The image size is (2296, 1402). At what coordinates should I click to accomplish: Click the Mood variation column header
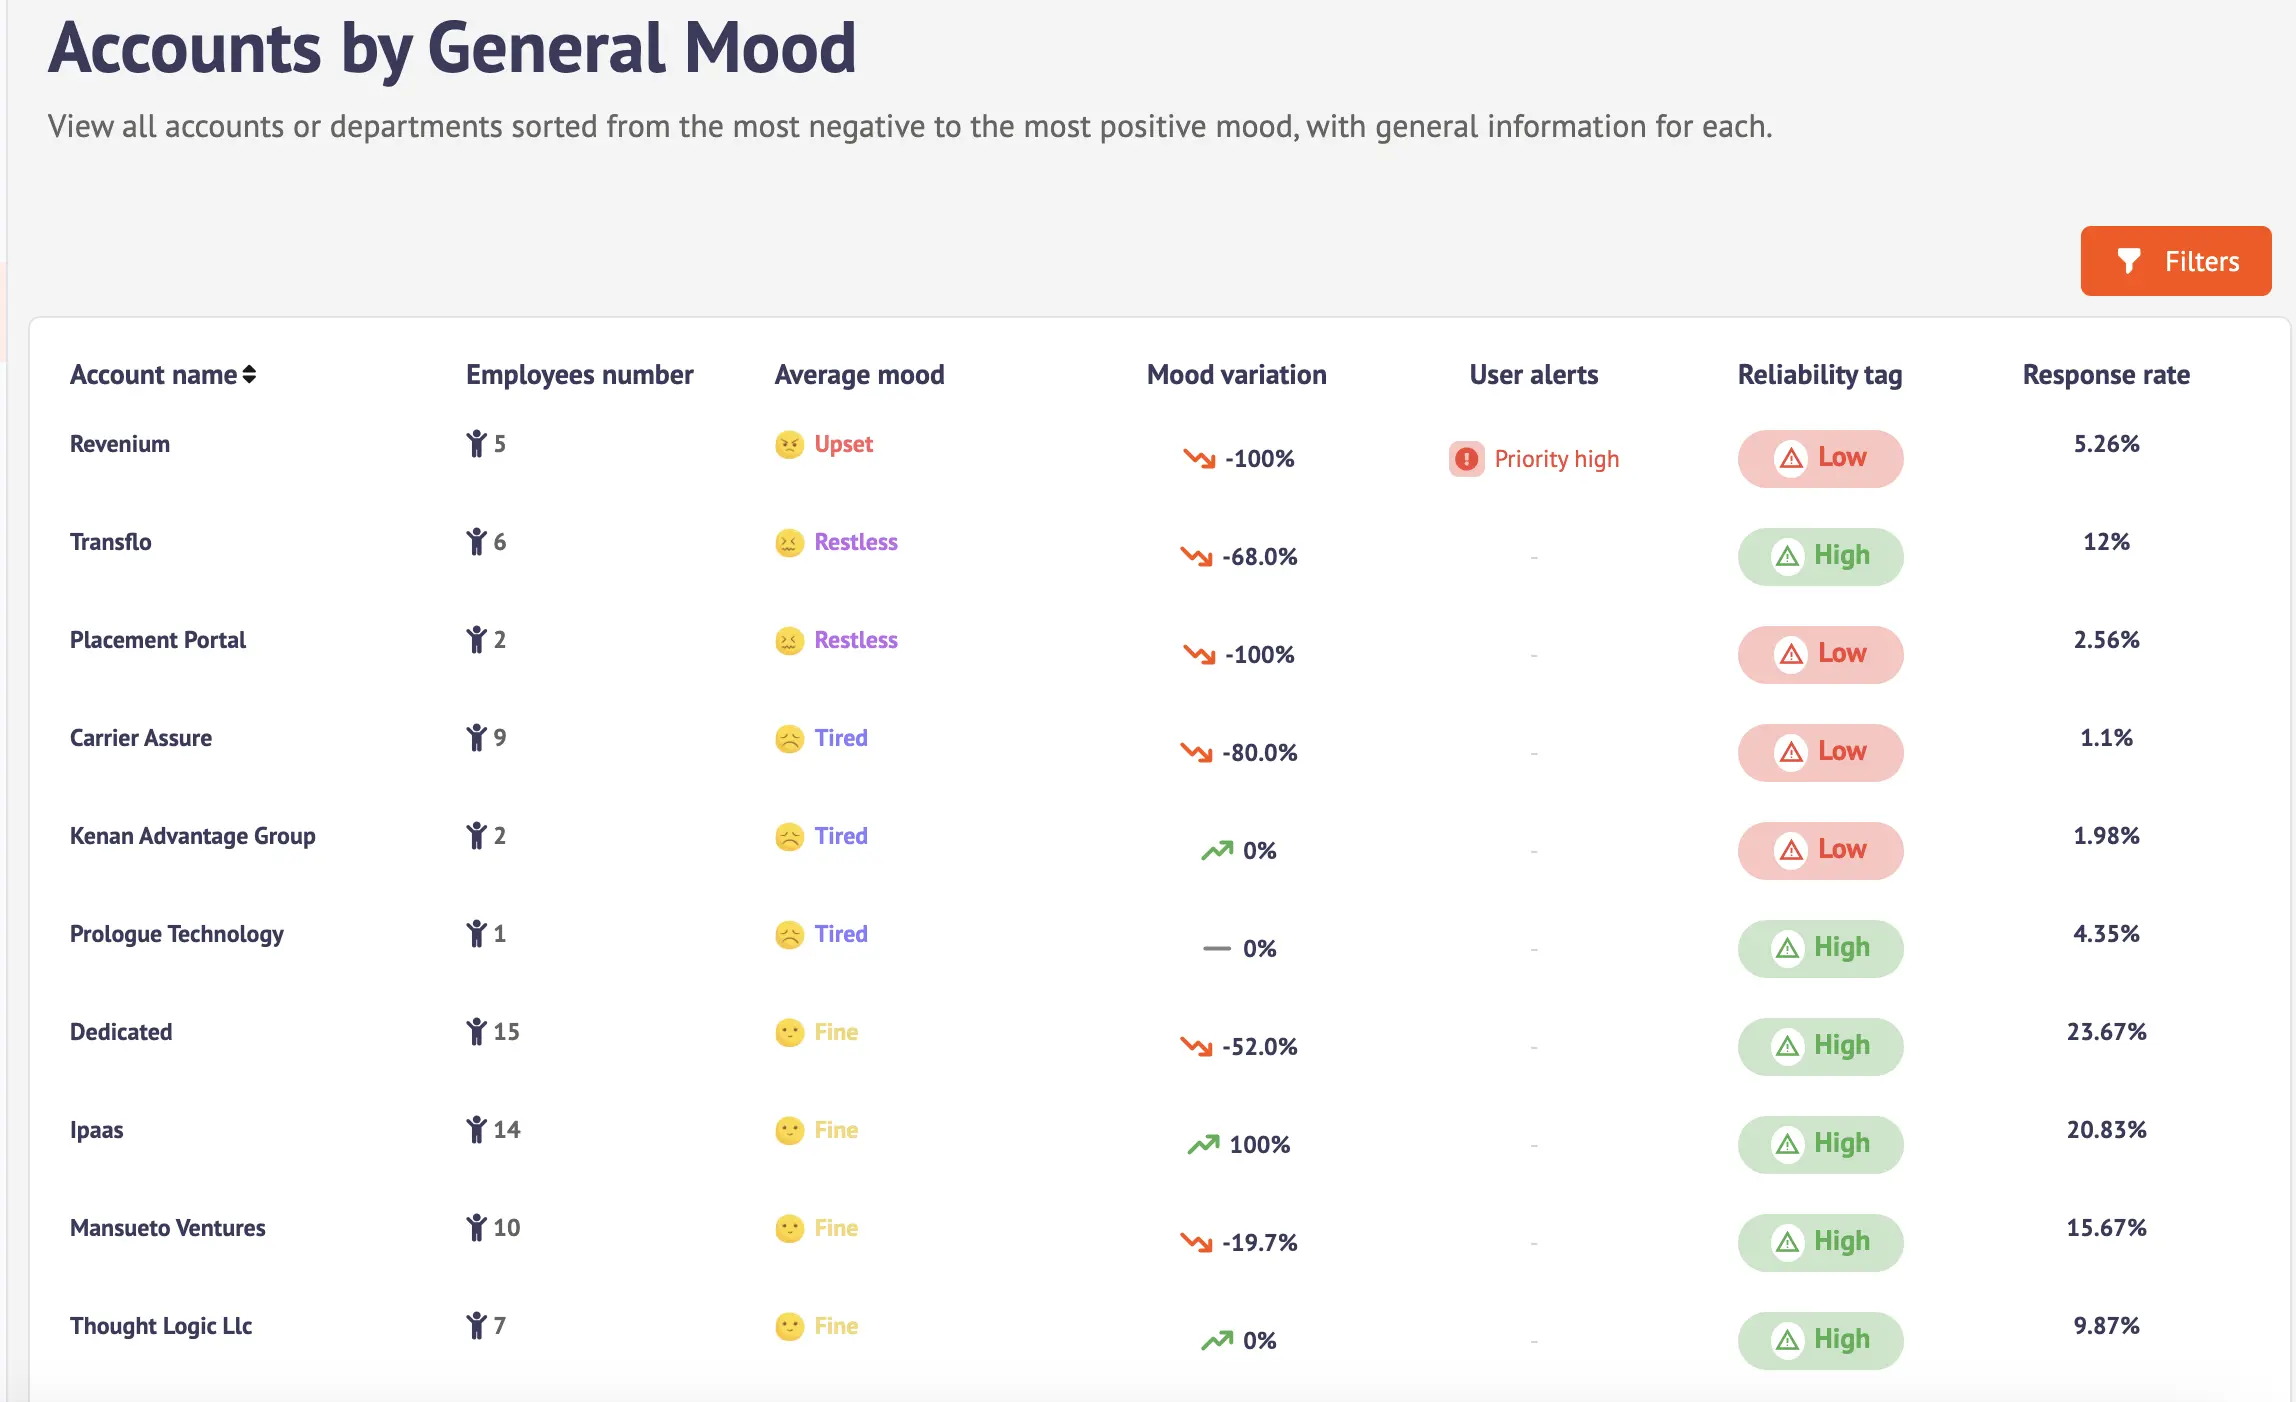point(1236,375)
